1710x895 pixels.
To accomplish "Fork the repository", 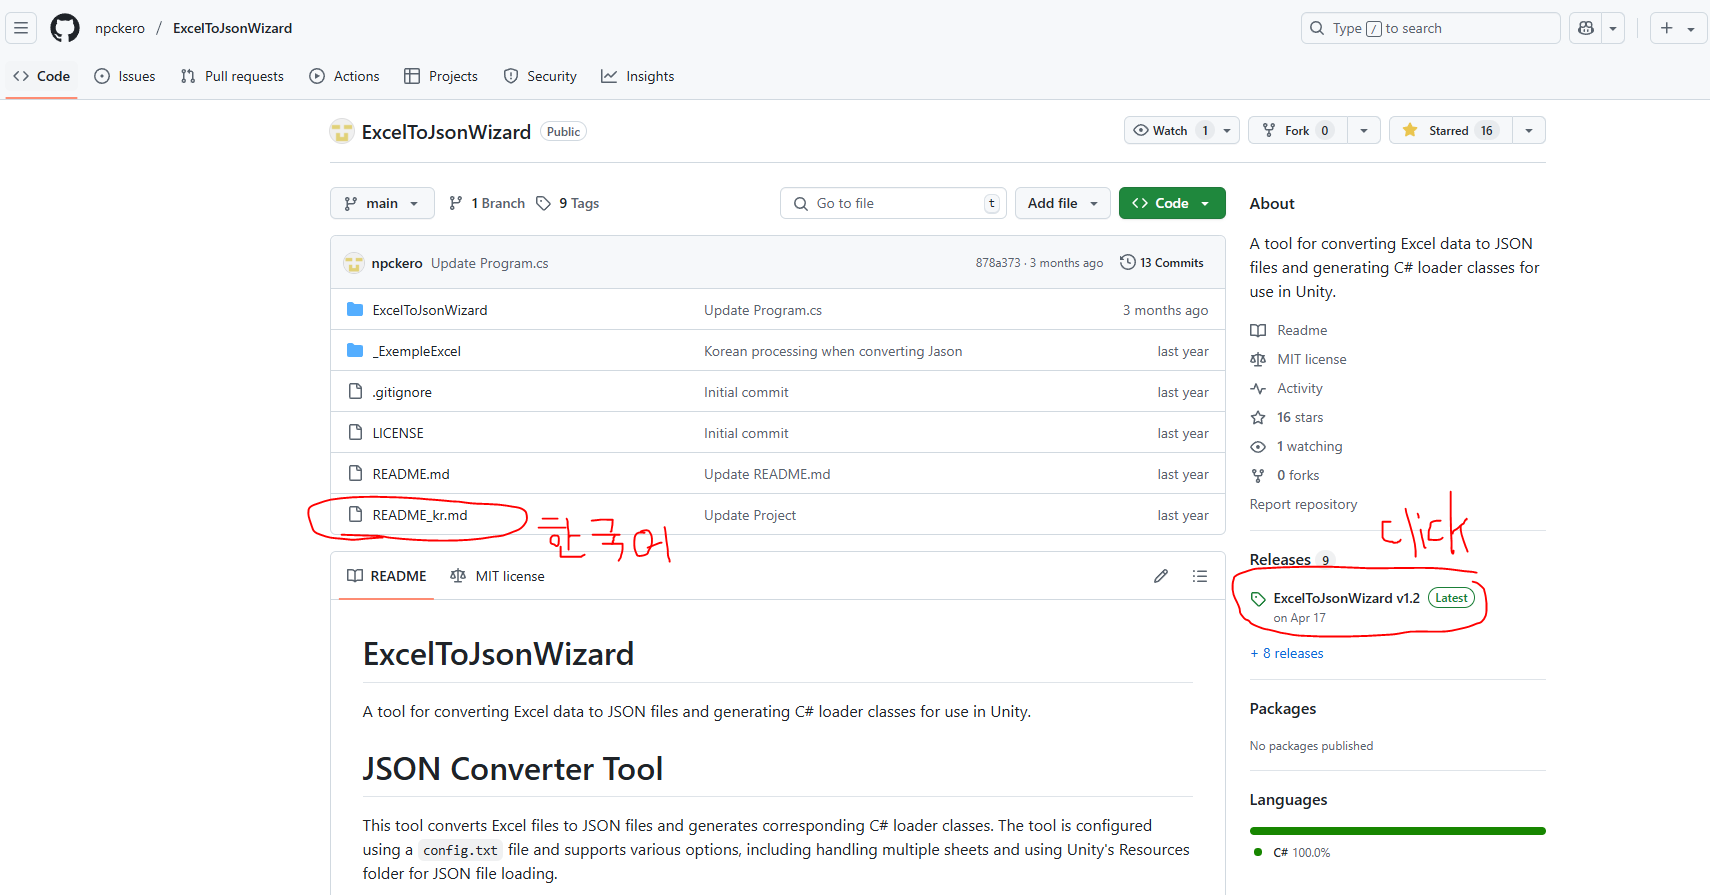I will coord(1297,130).
